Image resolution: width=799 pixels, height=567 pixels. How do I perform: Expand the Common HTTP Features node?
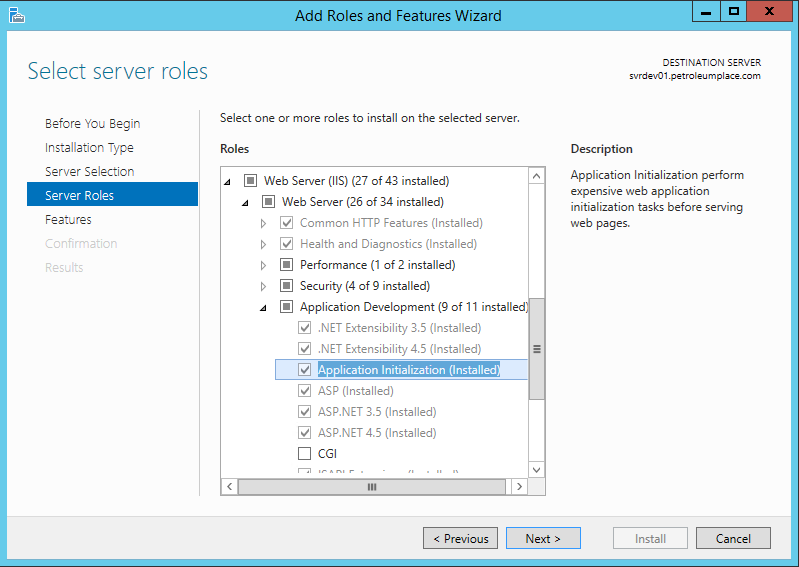click(x=264, y=223)
